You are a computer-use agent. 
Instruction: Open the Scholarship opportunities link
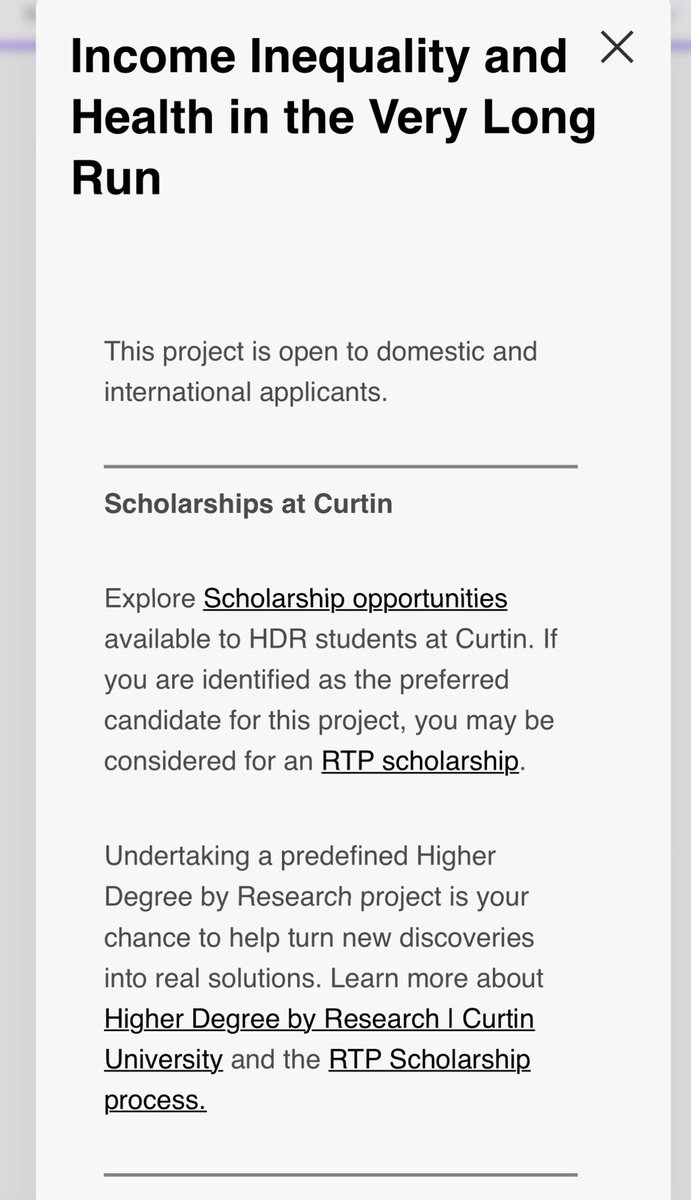[x=355, y=598]
